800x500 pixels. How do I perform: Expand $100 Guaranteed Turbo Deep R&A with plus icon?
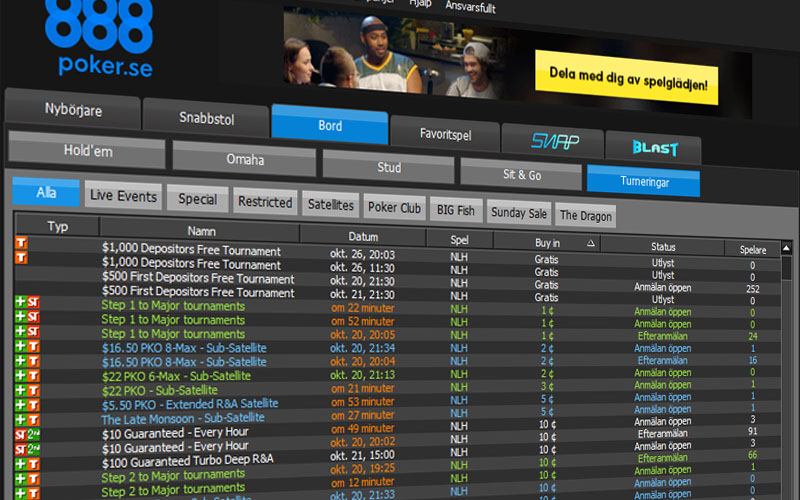tap(21, 465)
